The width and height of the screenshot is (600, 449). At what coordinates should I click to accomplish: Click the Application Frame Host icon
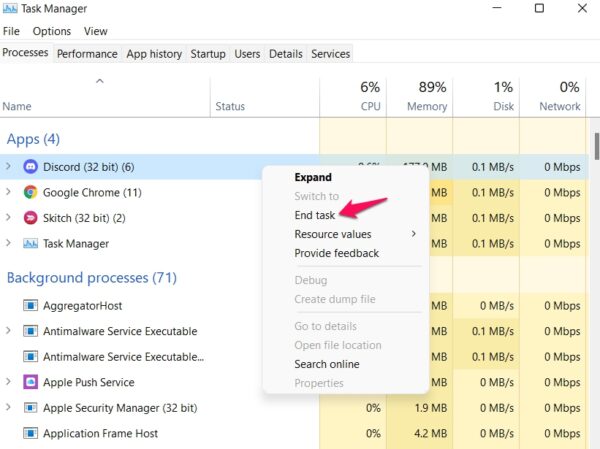31,433
